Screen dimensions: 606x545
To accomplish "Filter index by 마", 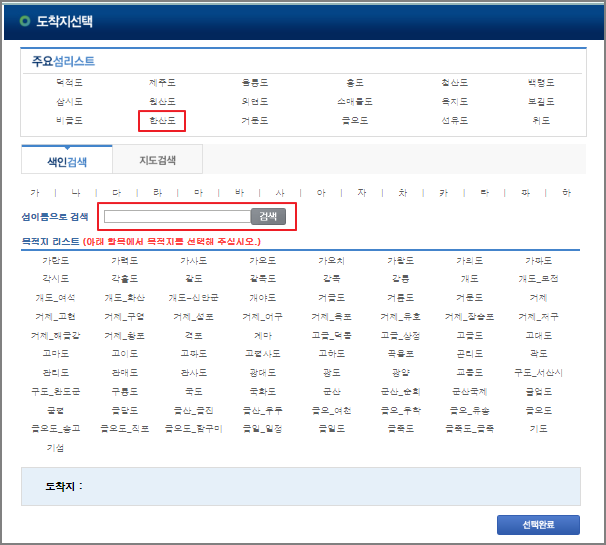I will click(x=198, y=192).
